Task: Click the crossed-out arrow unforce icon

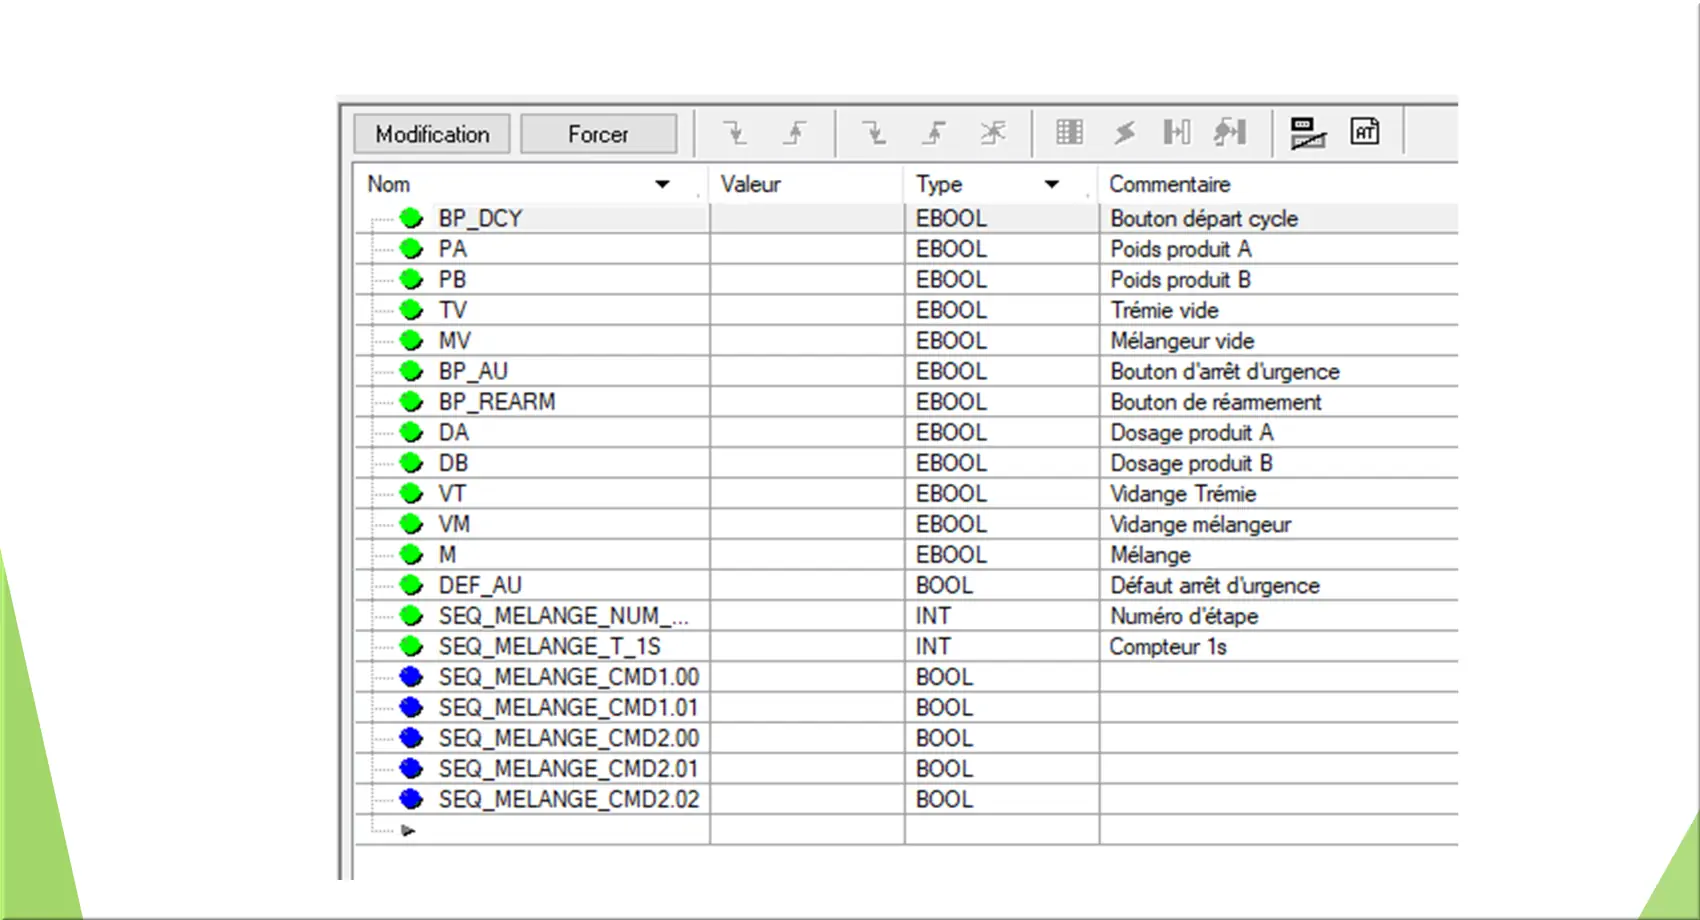Action: [993, 132]
